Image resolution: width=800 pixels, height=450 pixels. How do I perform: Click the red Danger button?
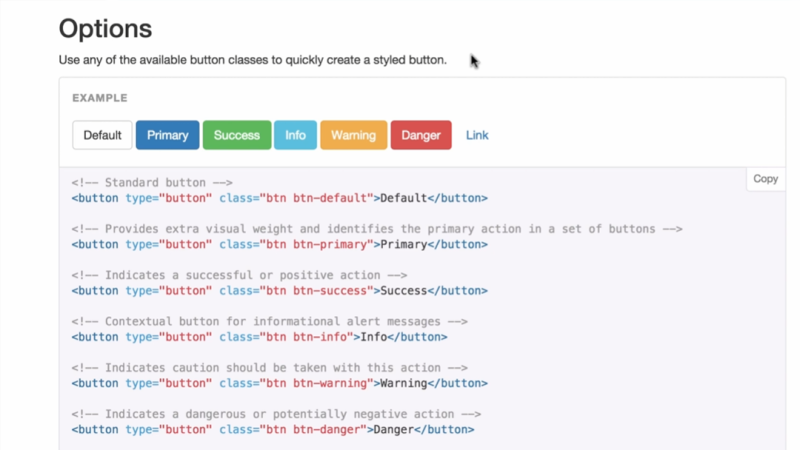421,135
